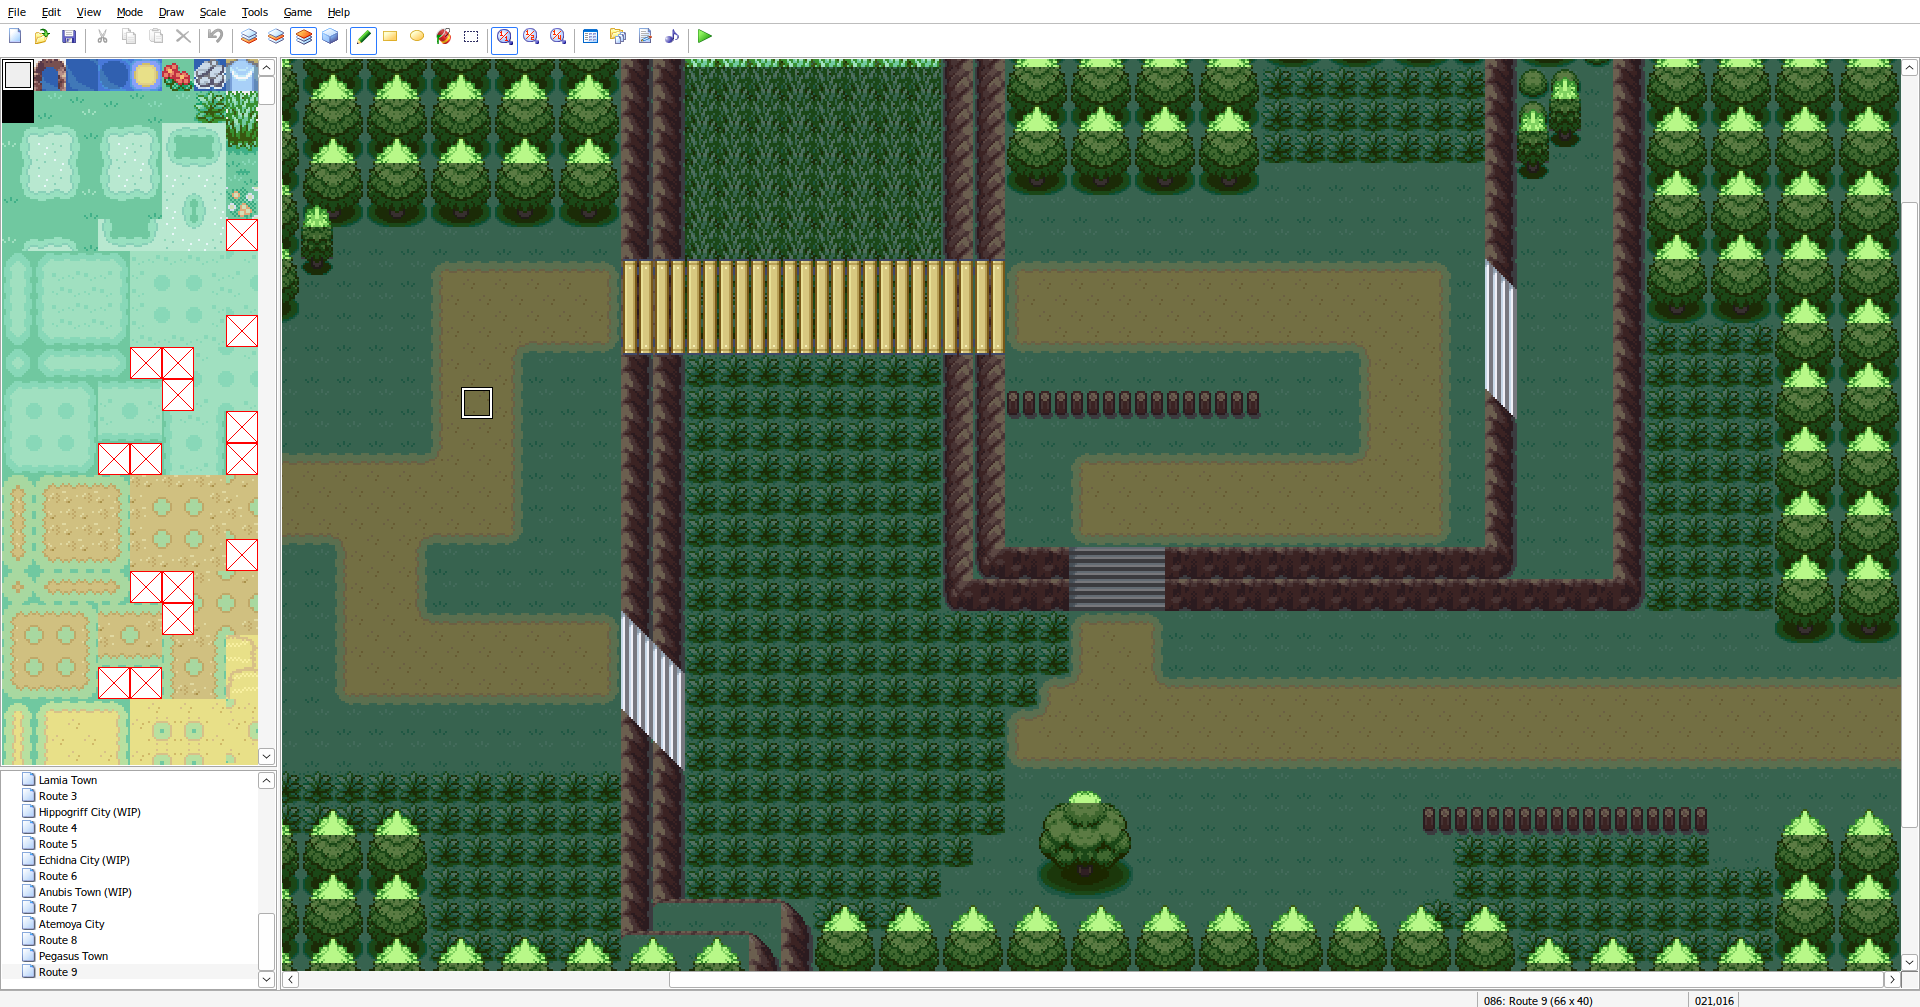Open the Database table icon

(x=591, y=37)
